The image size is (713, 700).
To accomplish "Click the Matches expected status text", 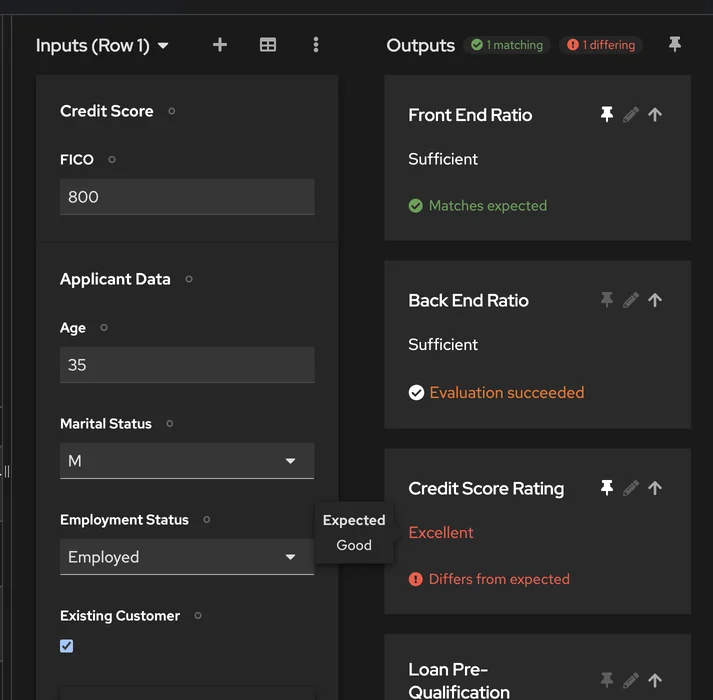I will pyautogui.click(x=488, y=206).
